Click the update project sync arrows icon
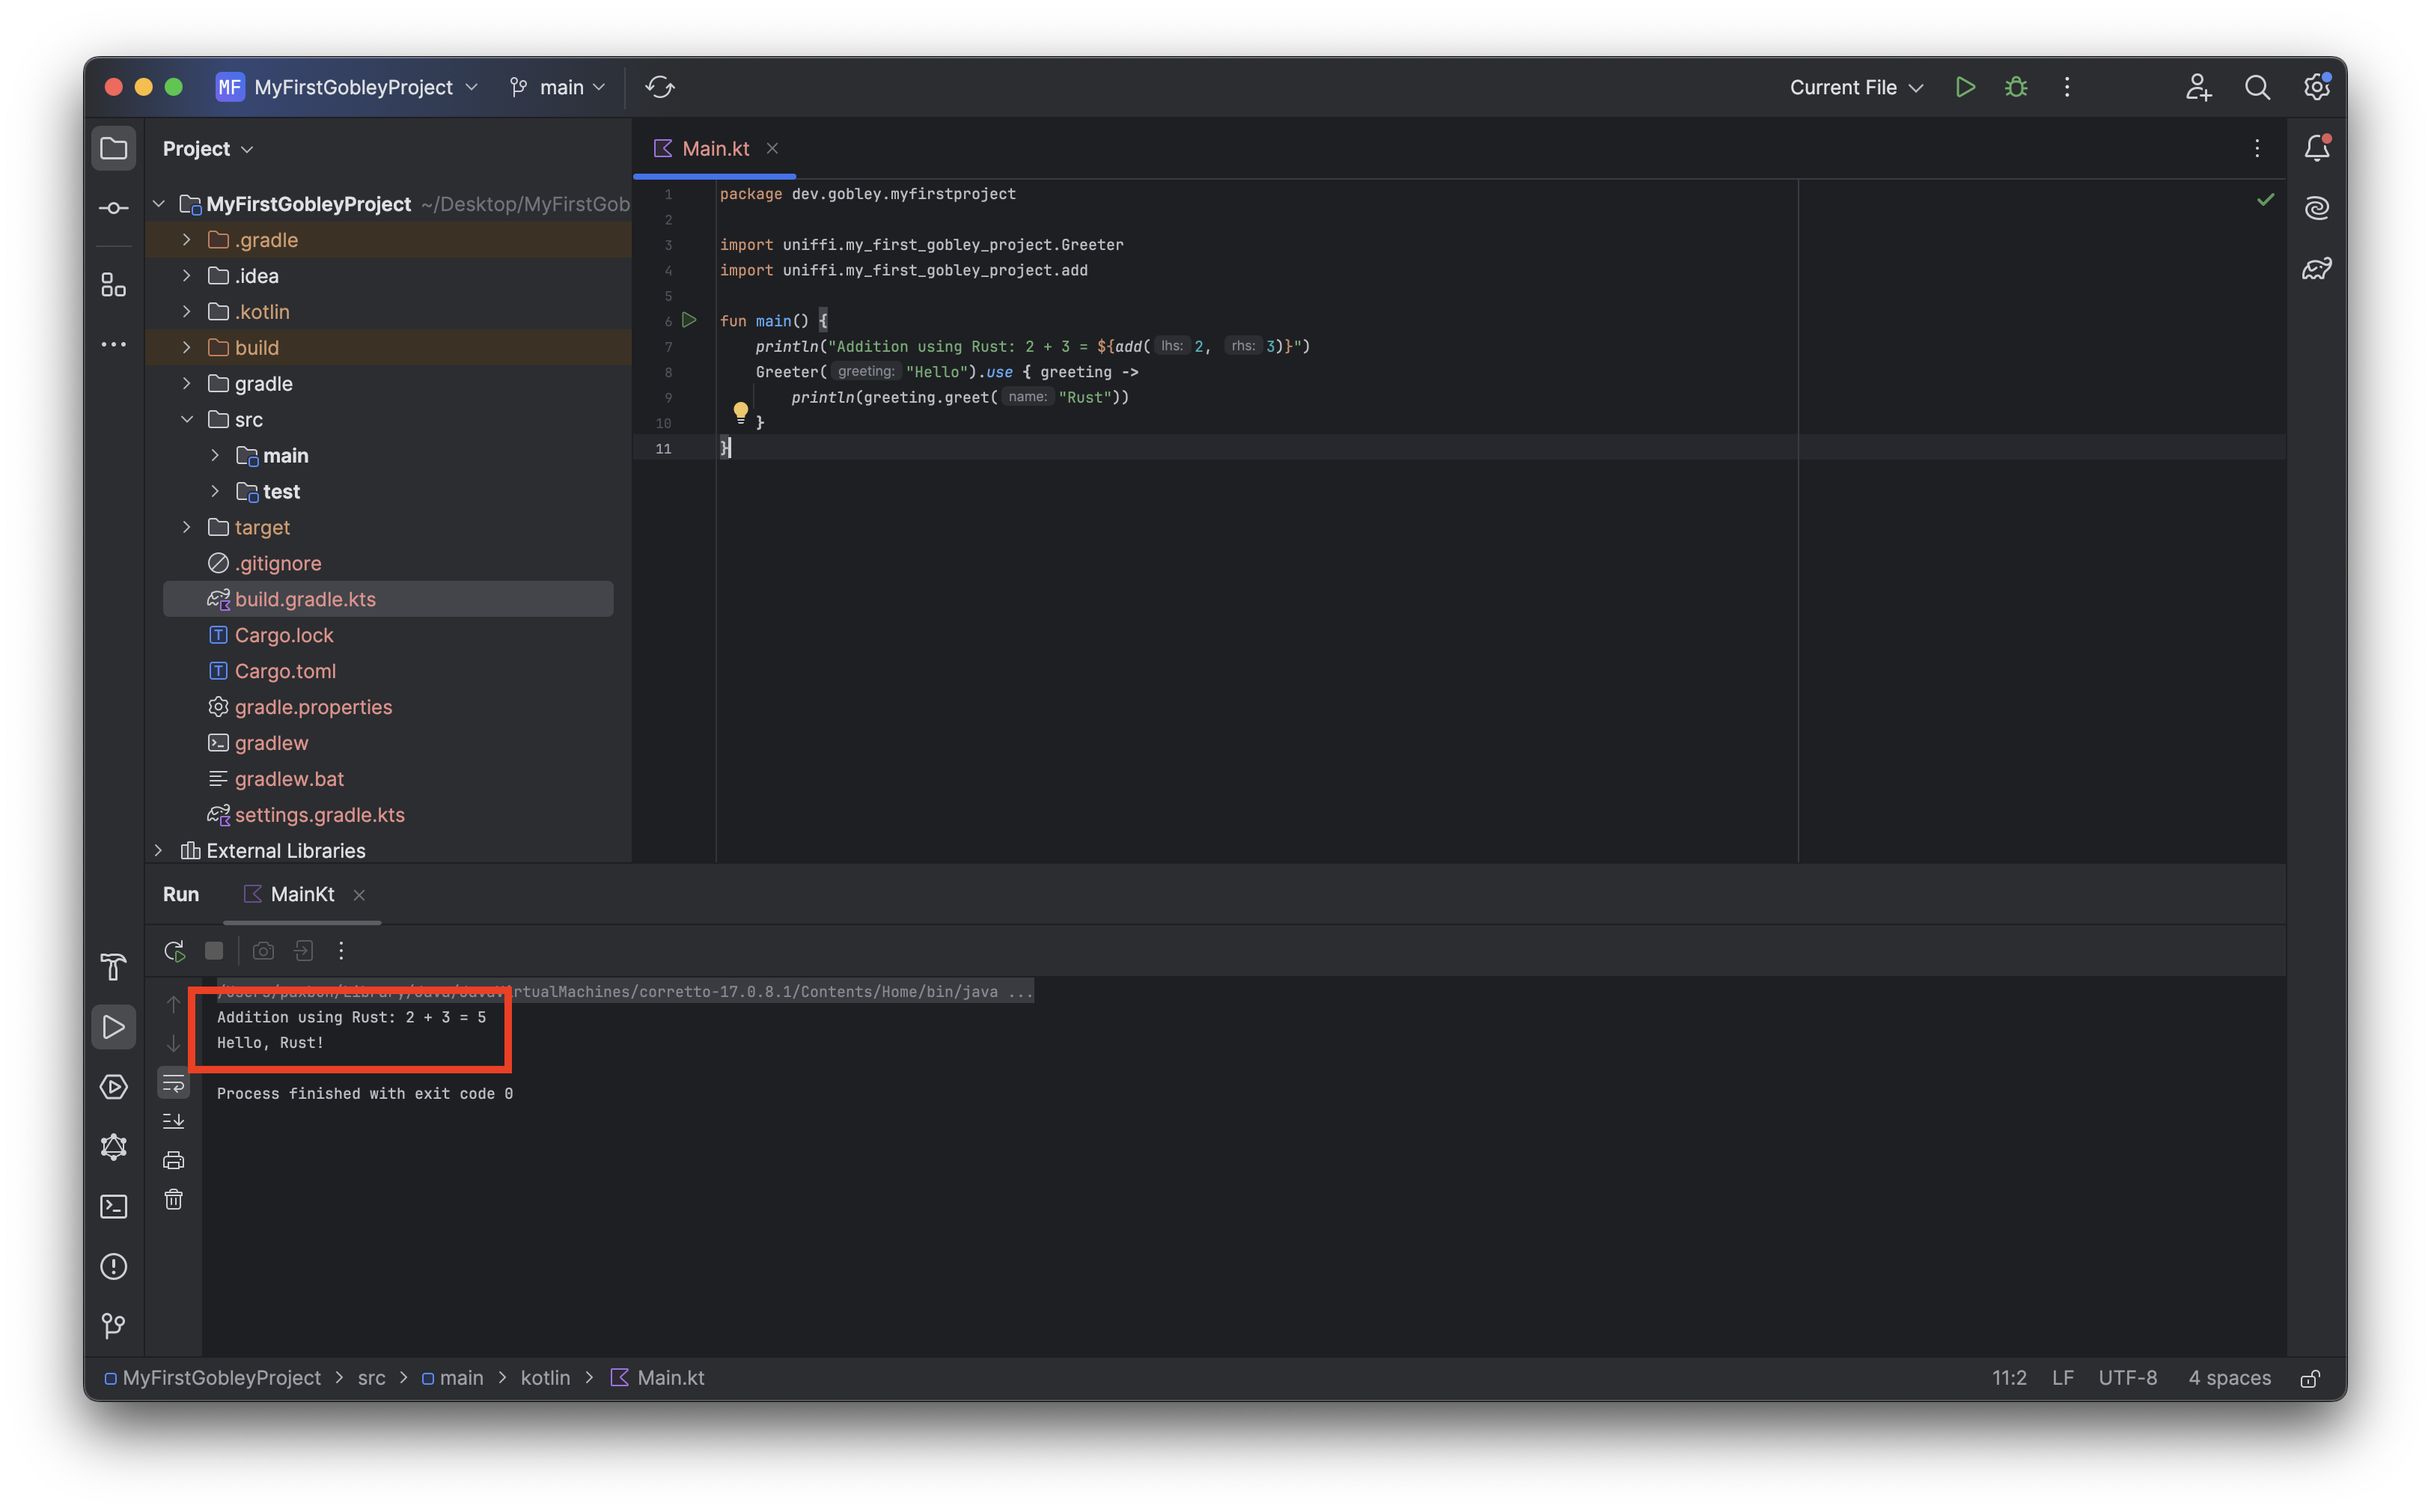The height and width of the screenshot is (1512, 2431). point(660,88)
